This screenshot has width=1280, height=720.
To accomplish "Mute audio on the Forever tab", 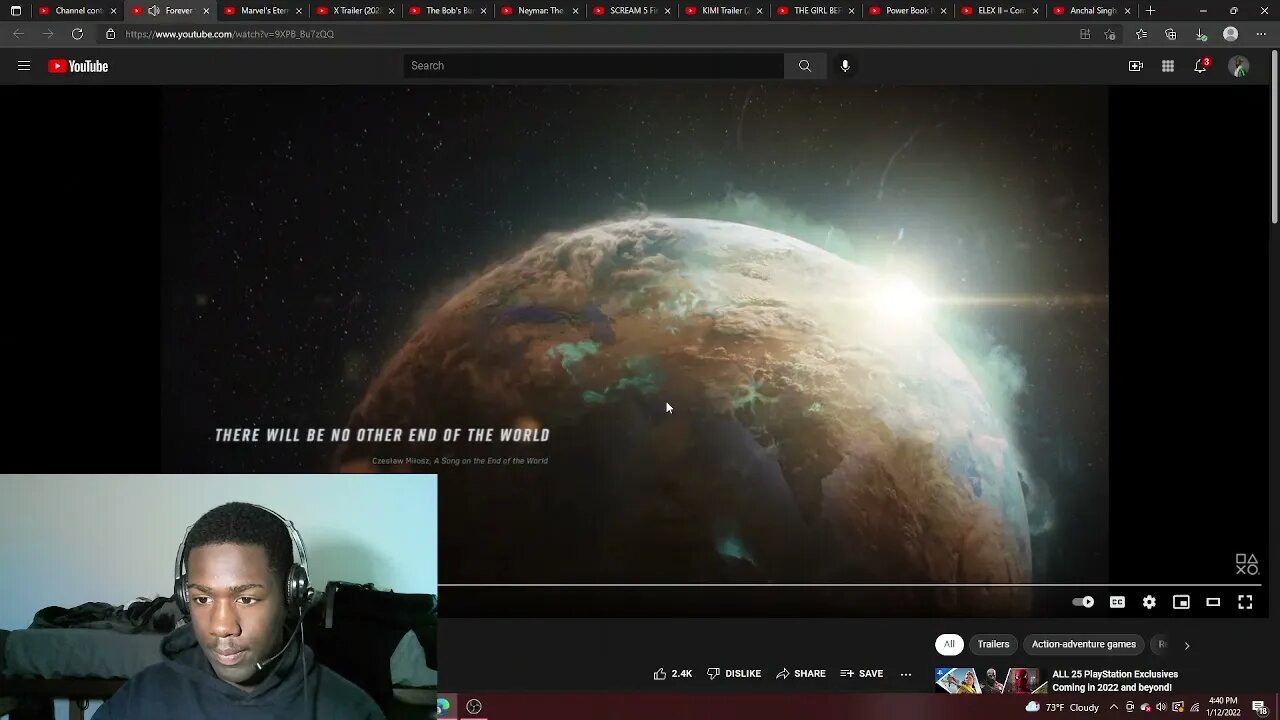I will click(x=153, y=11).
